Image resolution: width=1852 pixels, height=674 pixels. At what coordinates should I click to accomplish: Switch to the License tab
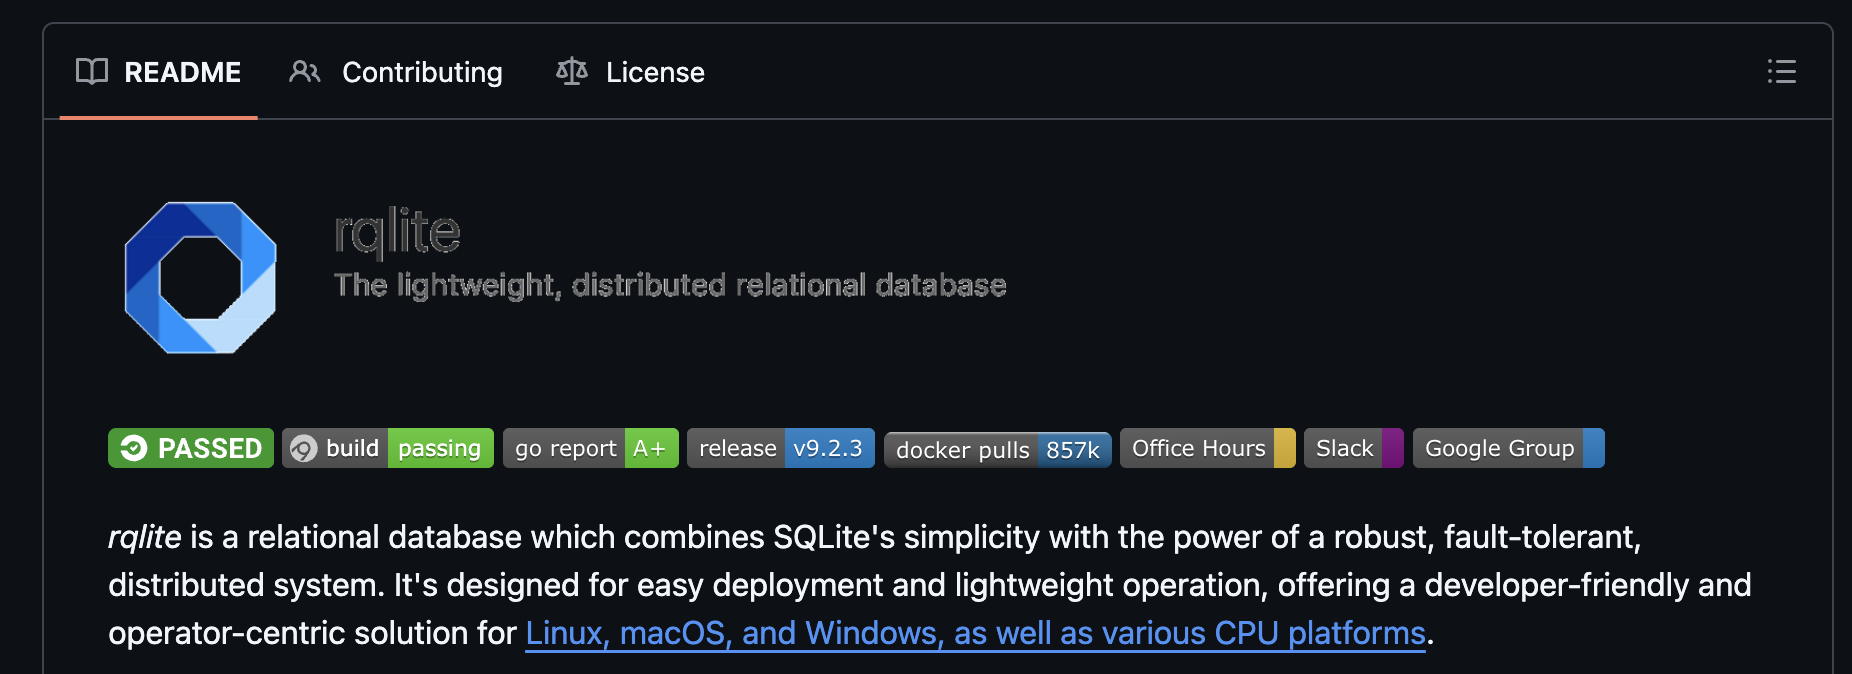630,72
